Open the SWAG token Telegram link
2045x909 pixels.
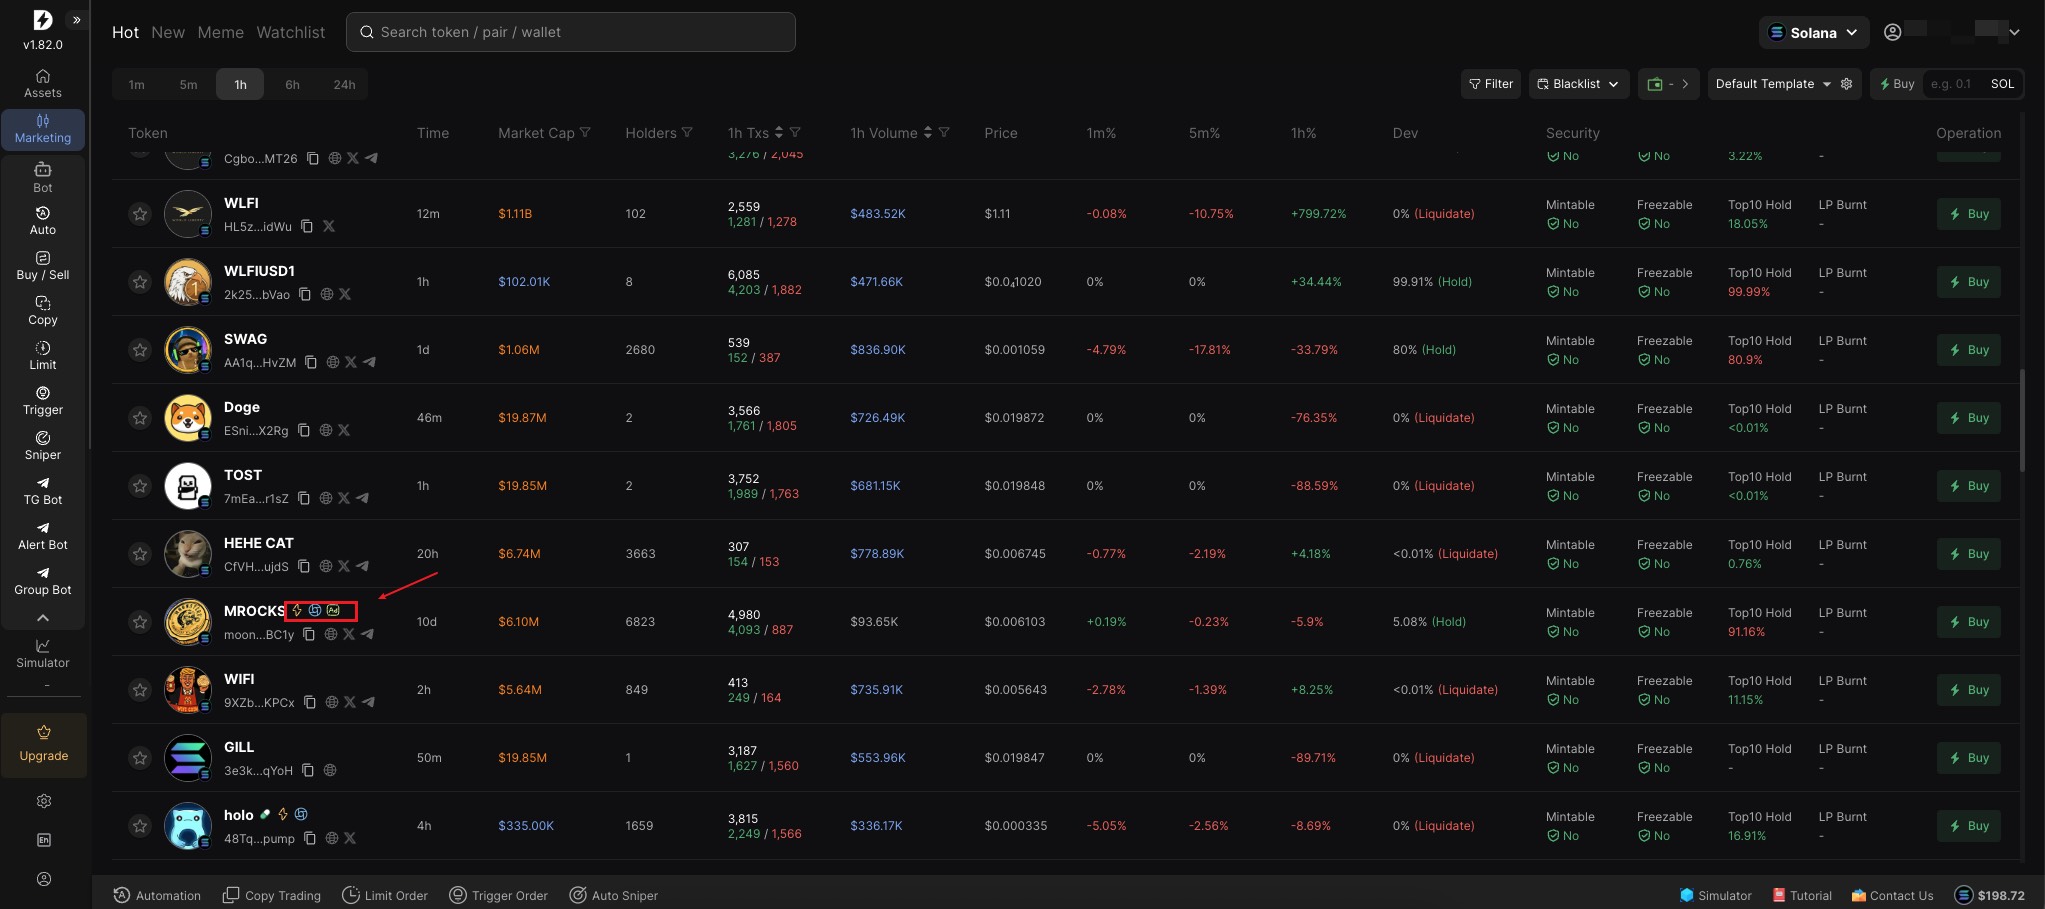[369, 362]
